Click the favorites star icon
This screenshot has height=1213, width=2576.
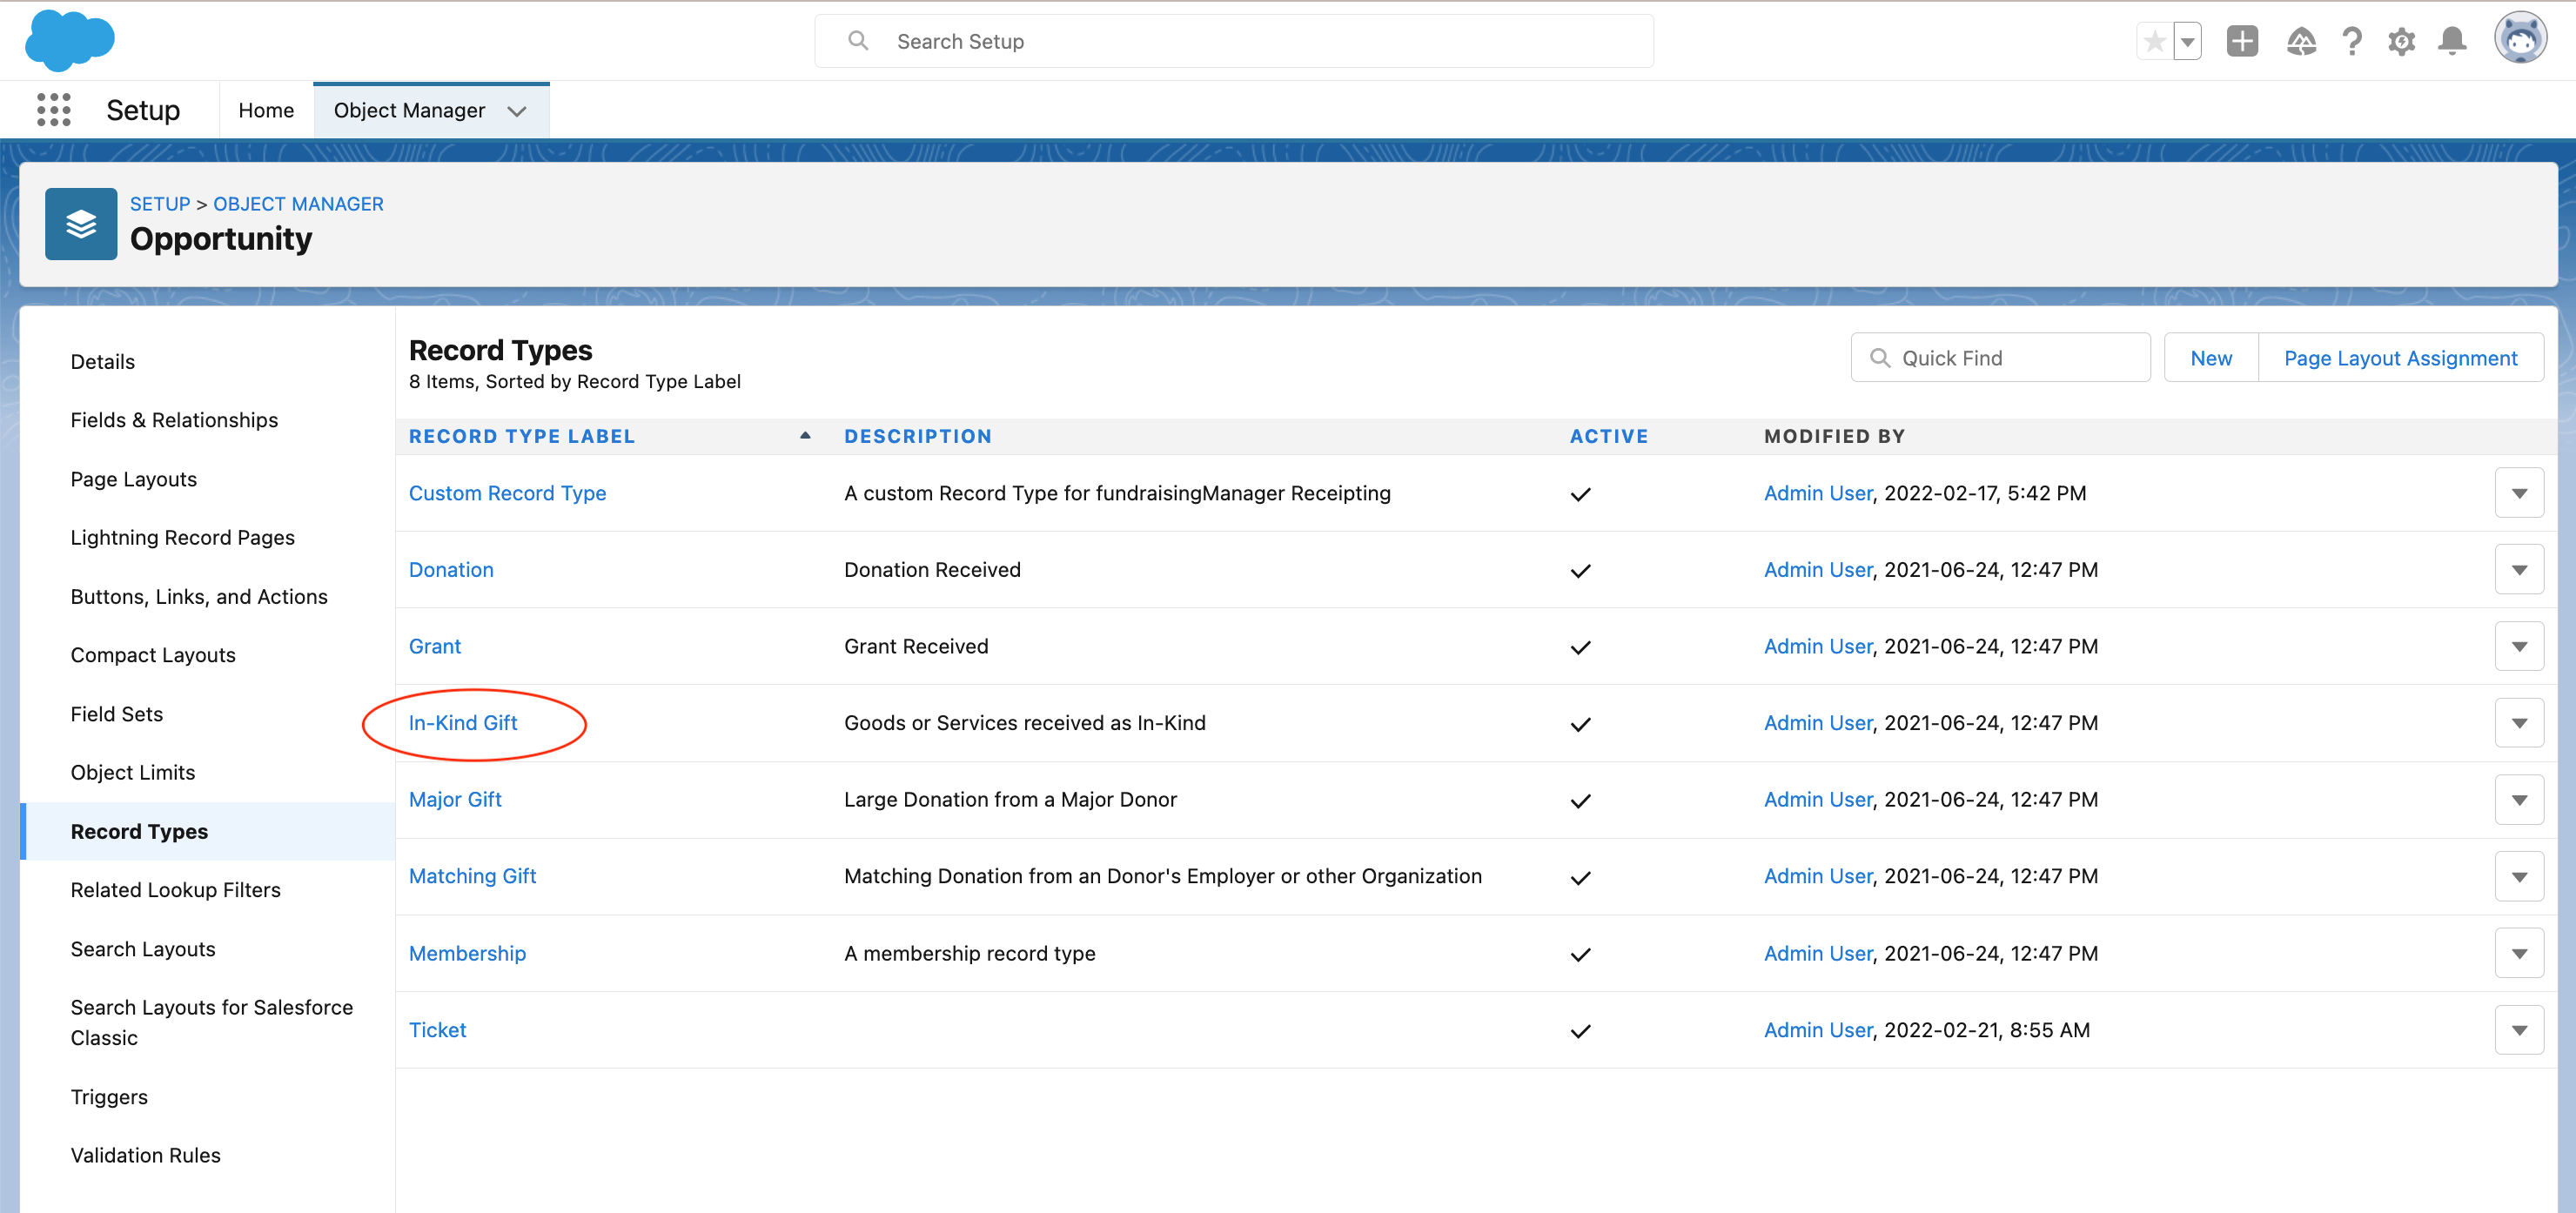(x=2154, y=42)
